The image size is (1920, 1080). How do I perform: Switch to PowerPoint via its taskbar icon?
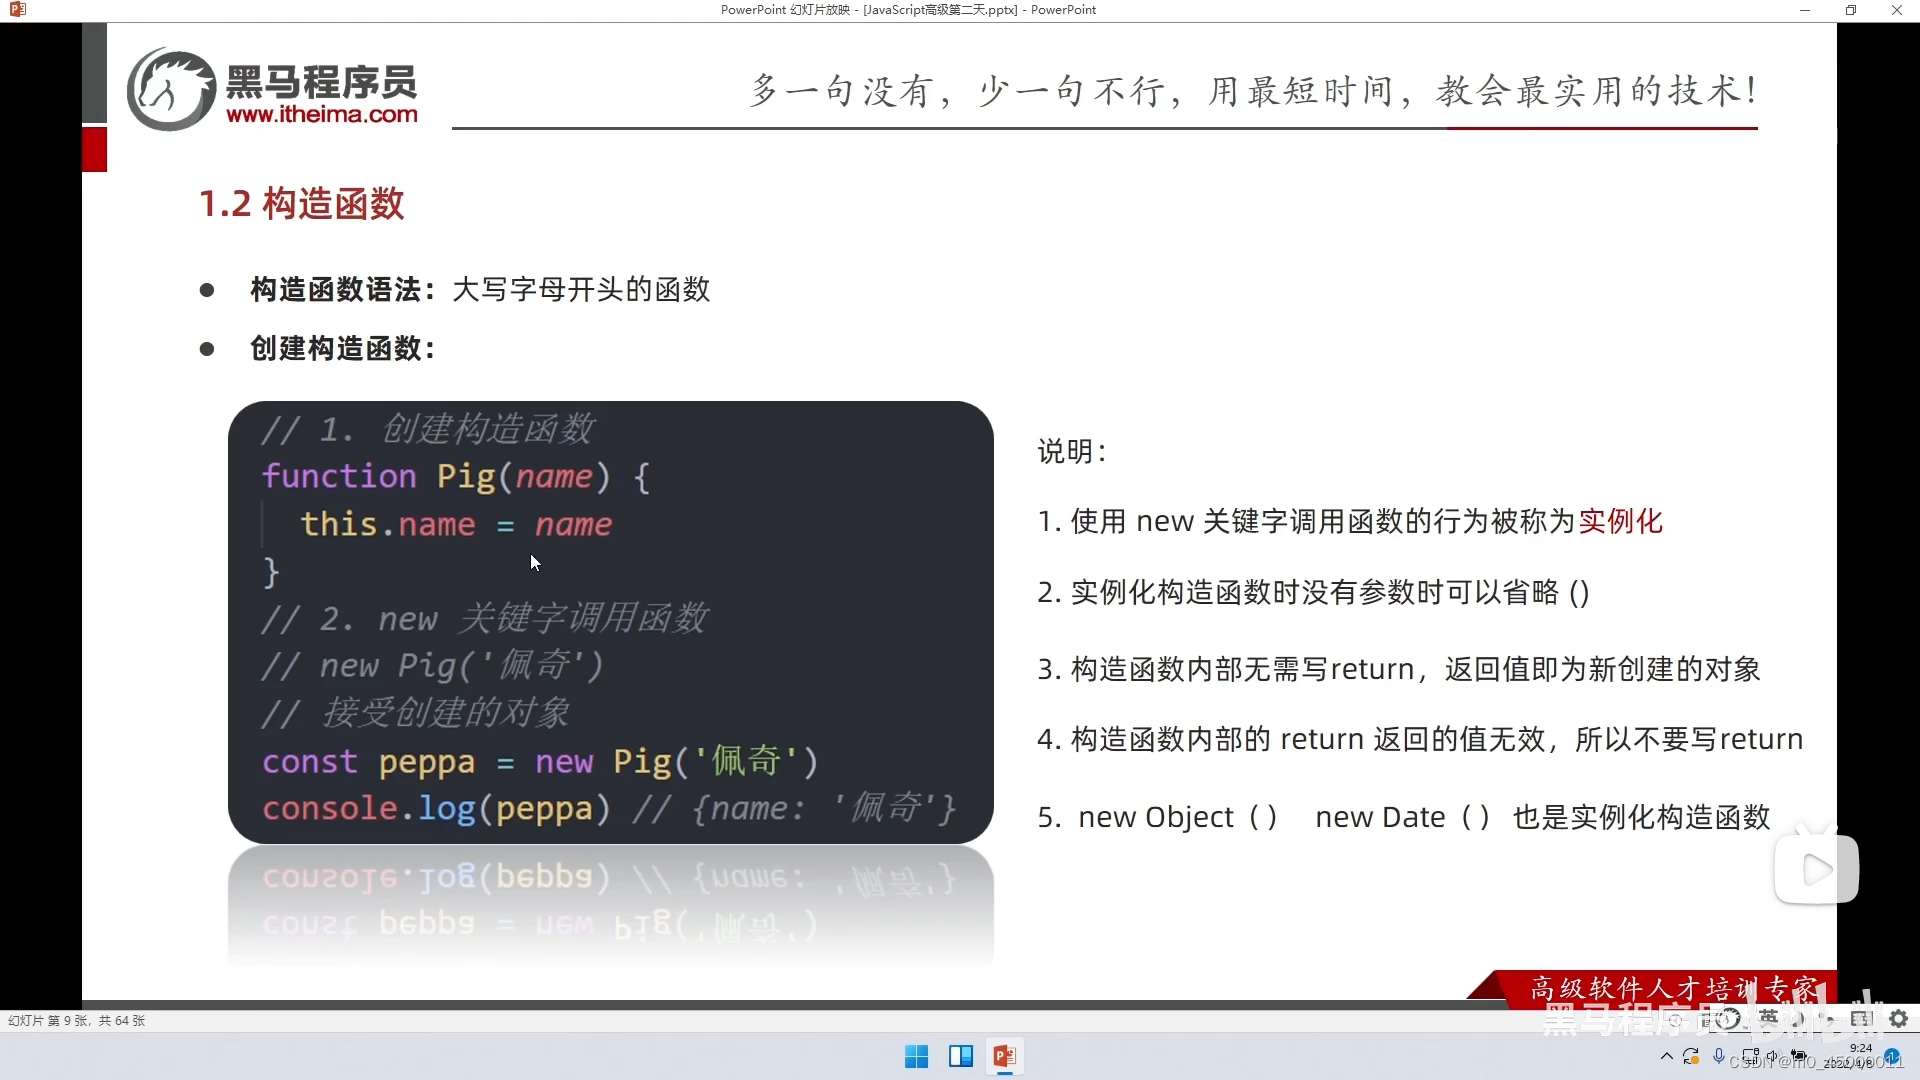pyautogui.click(x=1006, y=1056)
